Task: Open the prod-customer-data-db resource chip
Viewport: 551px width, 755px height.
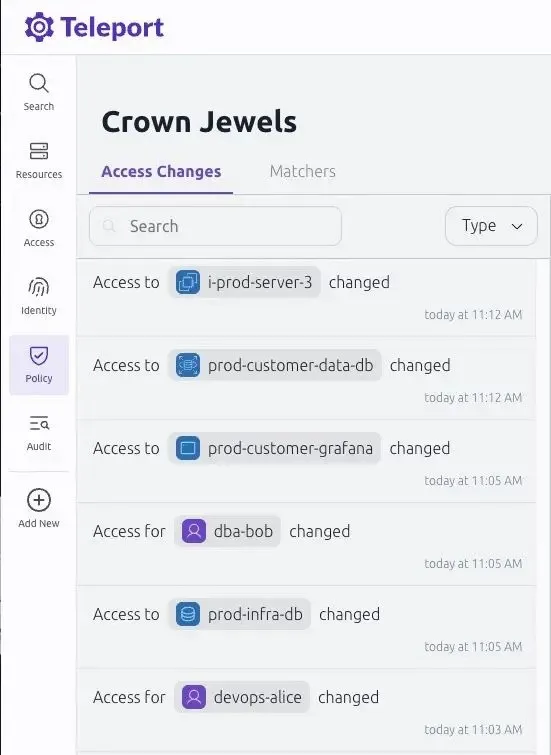Action: tap(275, 365)
